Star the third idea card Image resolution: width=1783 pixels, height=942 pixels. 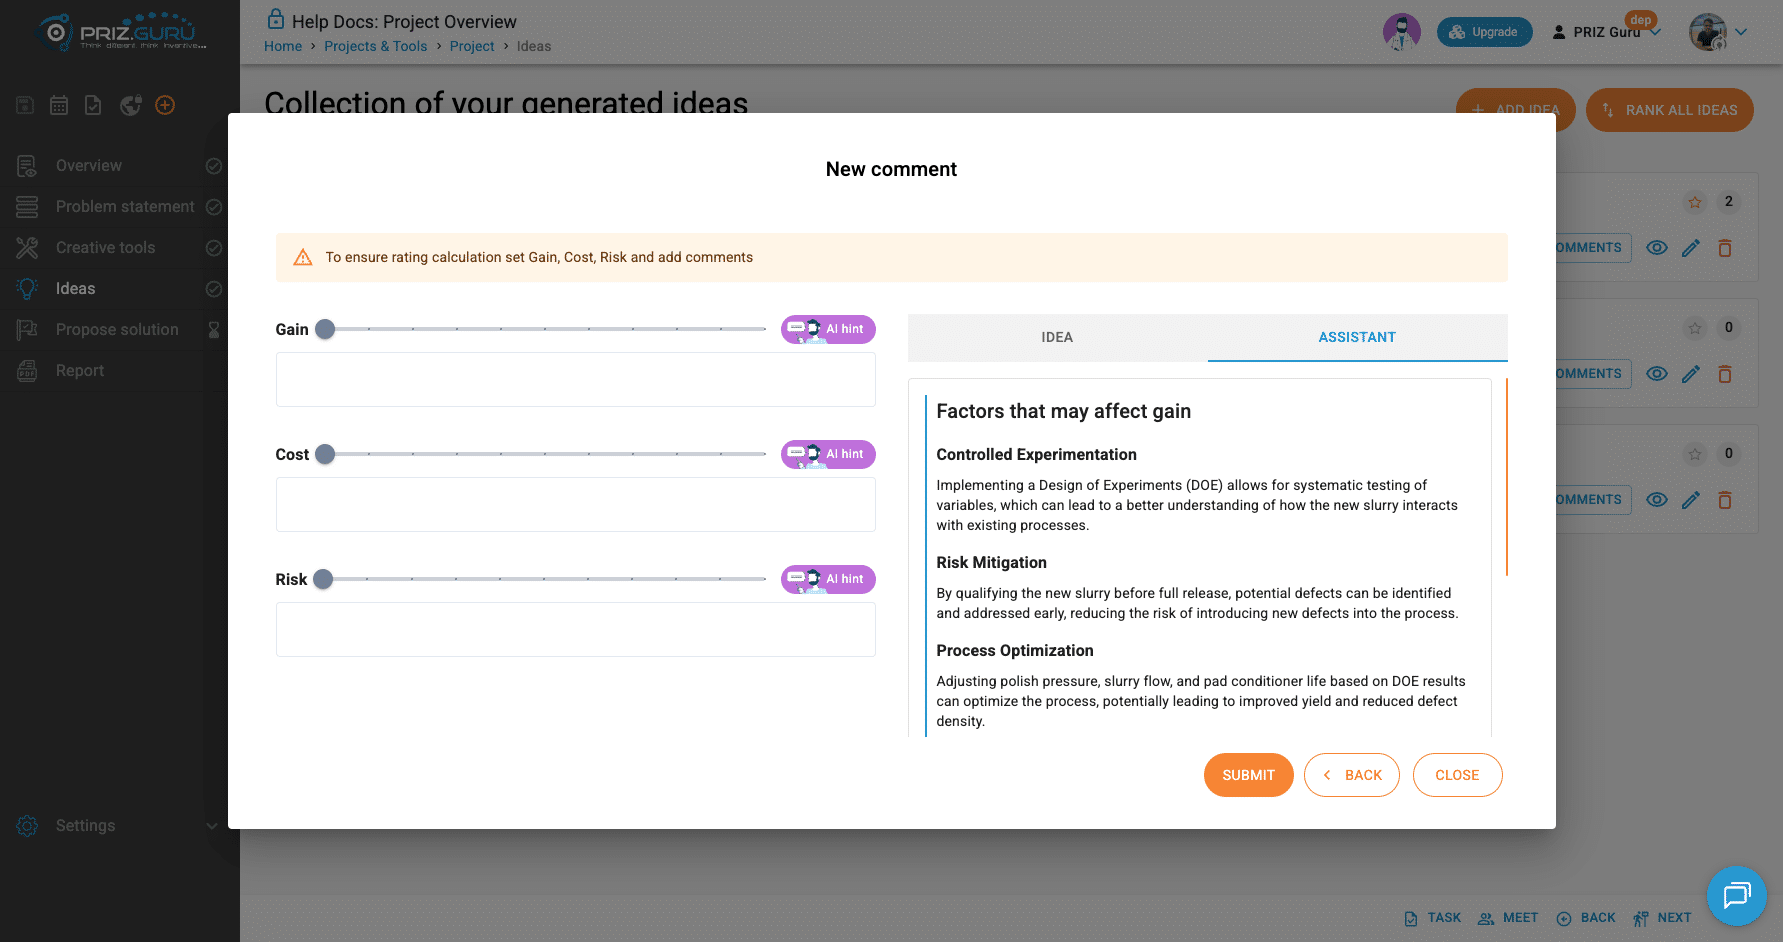click(x=1695, y=454)
